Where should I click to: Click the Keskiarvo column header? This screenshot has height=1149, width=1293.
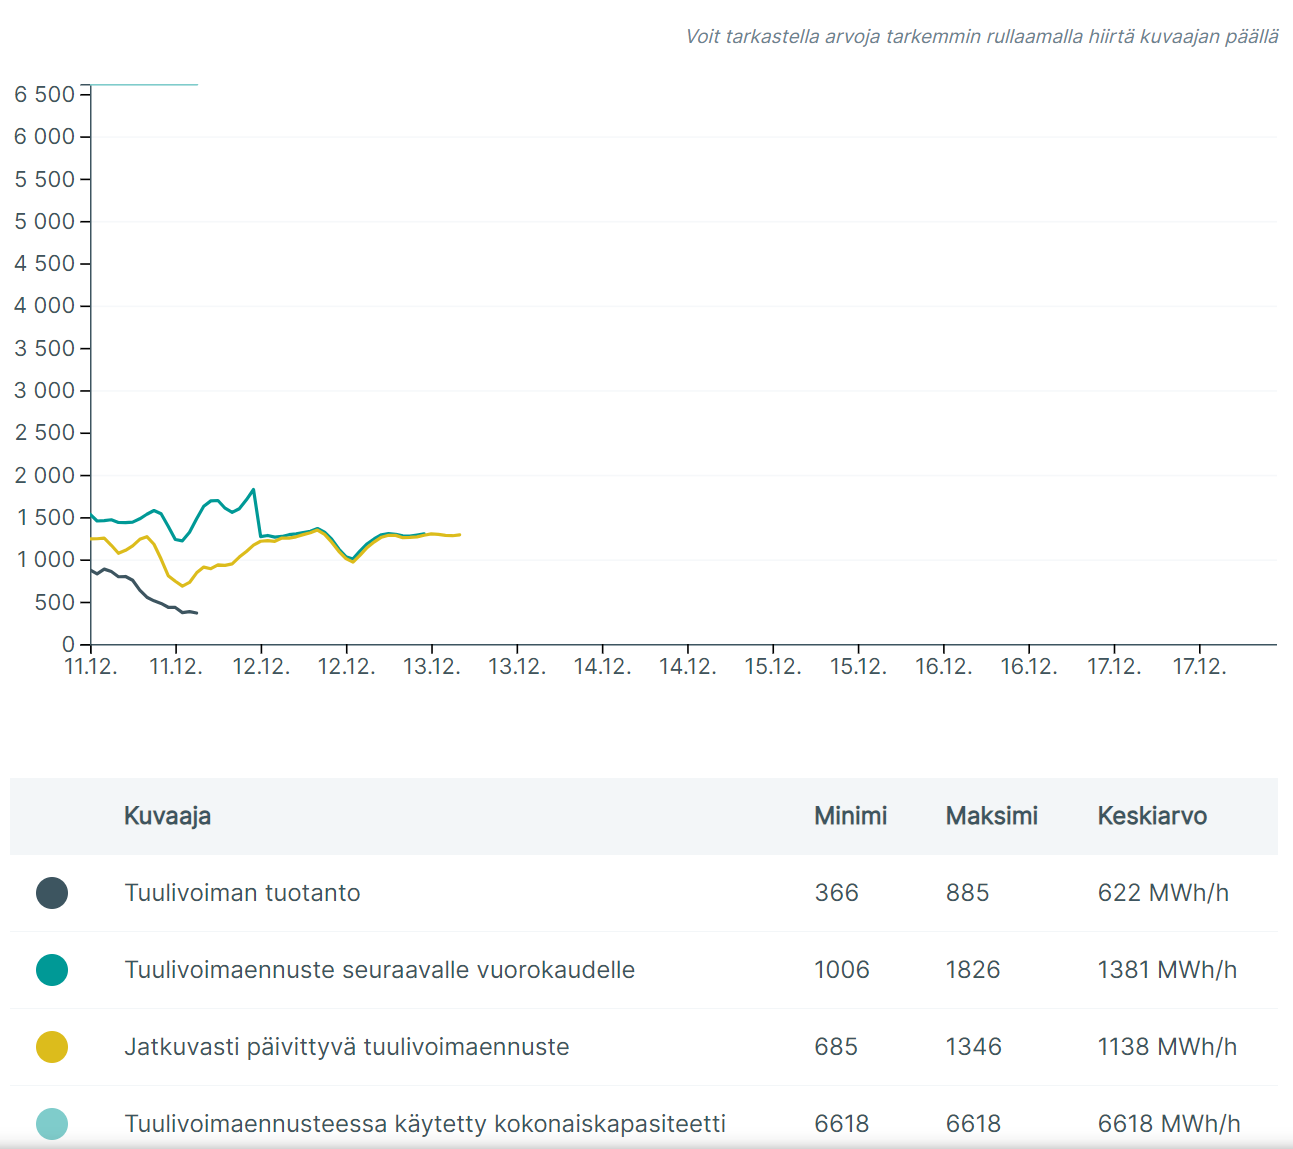tap(1152, 816)
